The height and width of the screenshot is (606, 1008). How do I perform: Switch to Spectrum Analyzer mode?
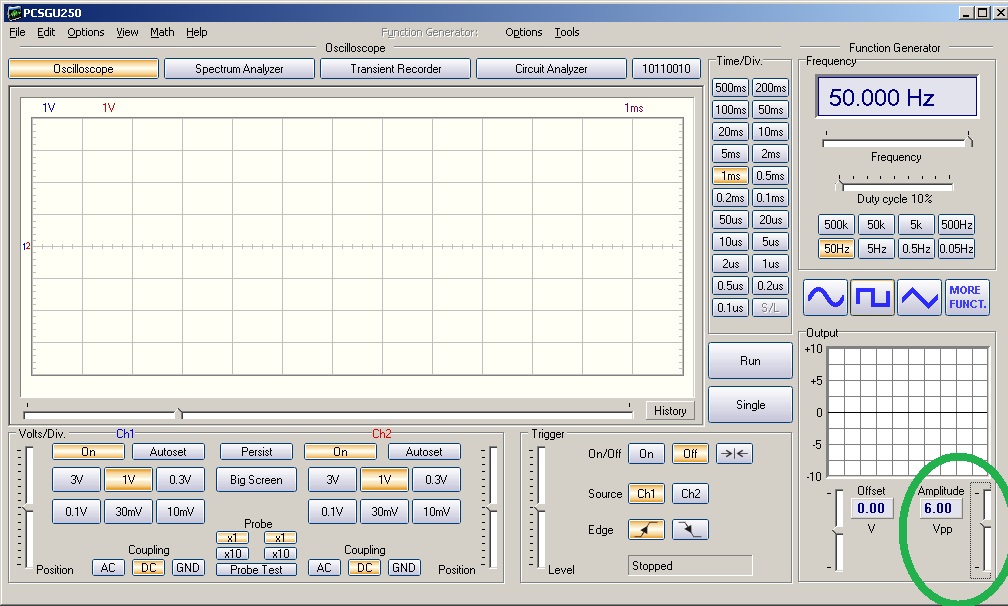pos(239,69)
